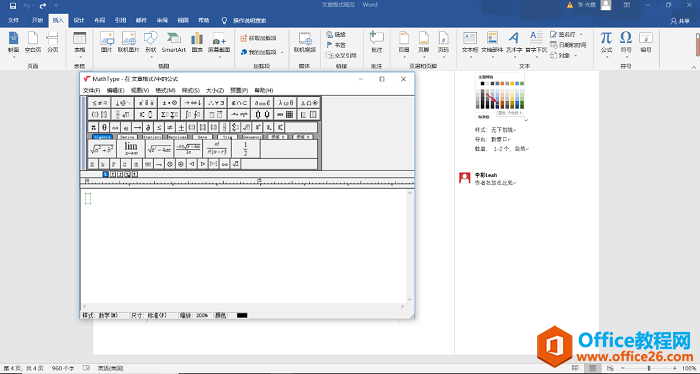Open MathType matrix templates palette
The width and height of the screenshot is (700, 374).
coord(285,114)
